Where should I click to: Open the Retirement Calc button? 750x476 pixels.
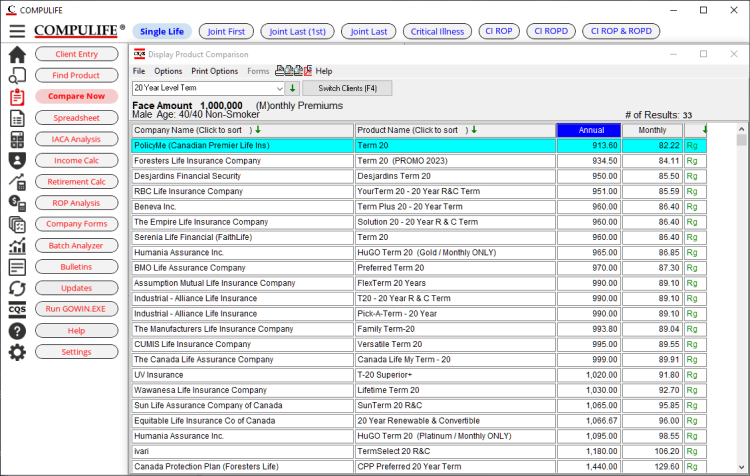pos(77,182)
